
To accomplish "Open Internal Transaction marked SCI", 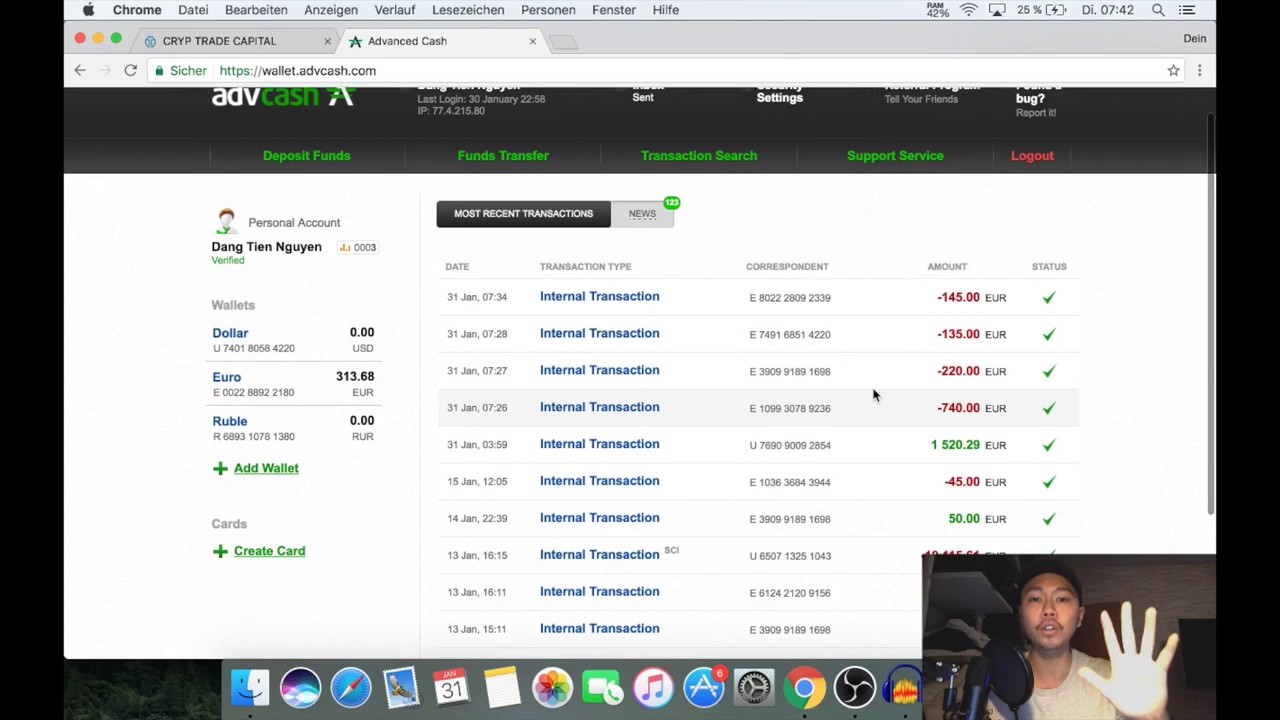I will 599,555.
